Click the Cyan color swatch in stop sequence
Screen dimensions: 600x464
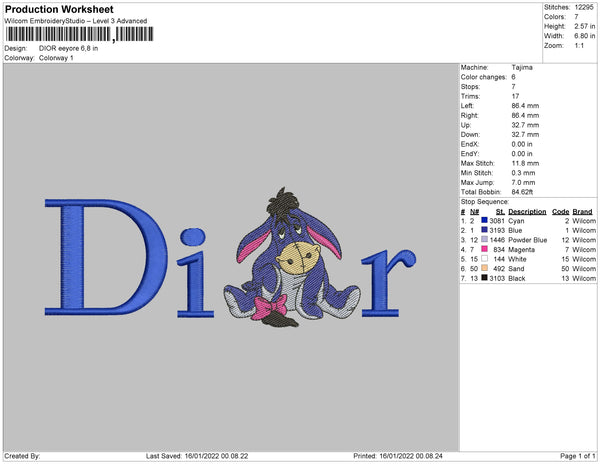click(x=484, y=220)
